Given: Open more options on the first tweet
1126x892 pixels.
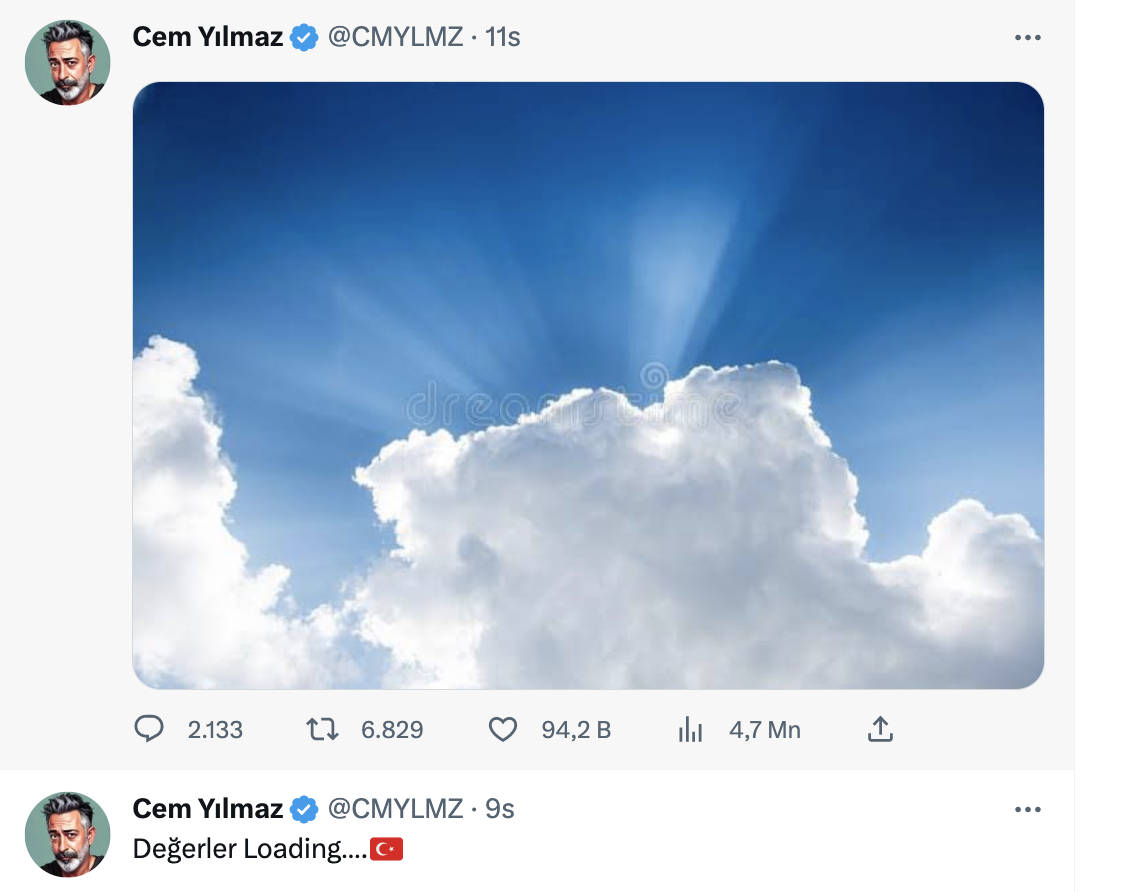Looking at the screenshot, I should (1027, 38).
